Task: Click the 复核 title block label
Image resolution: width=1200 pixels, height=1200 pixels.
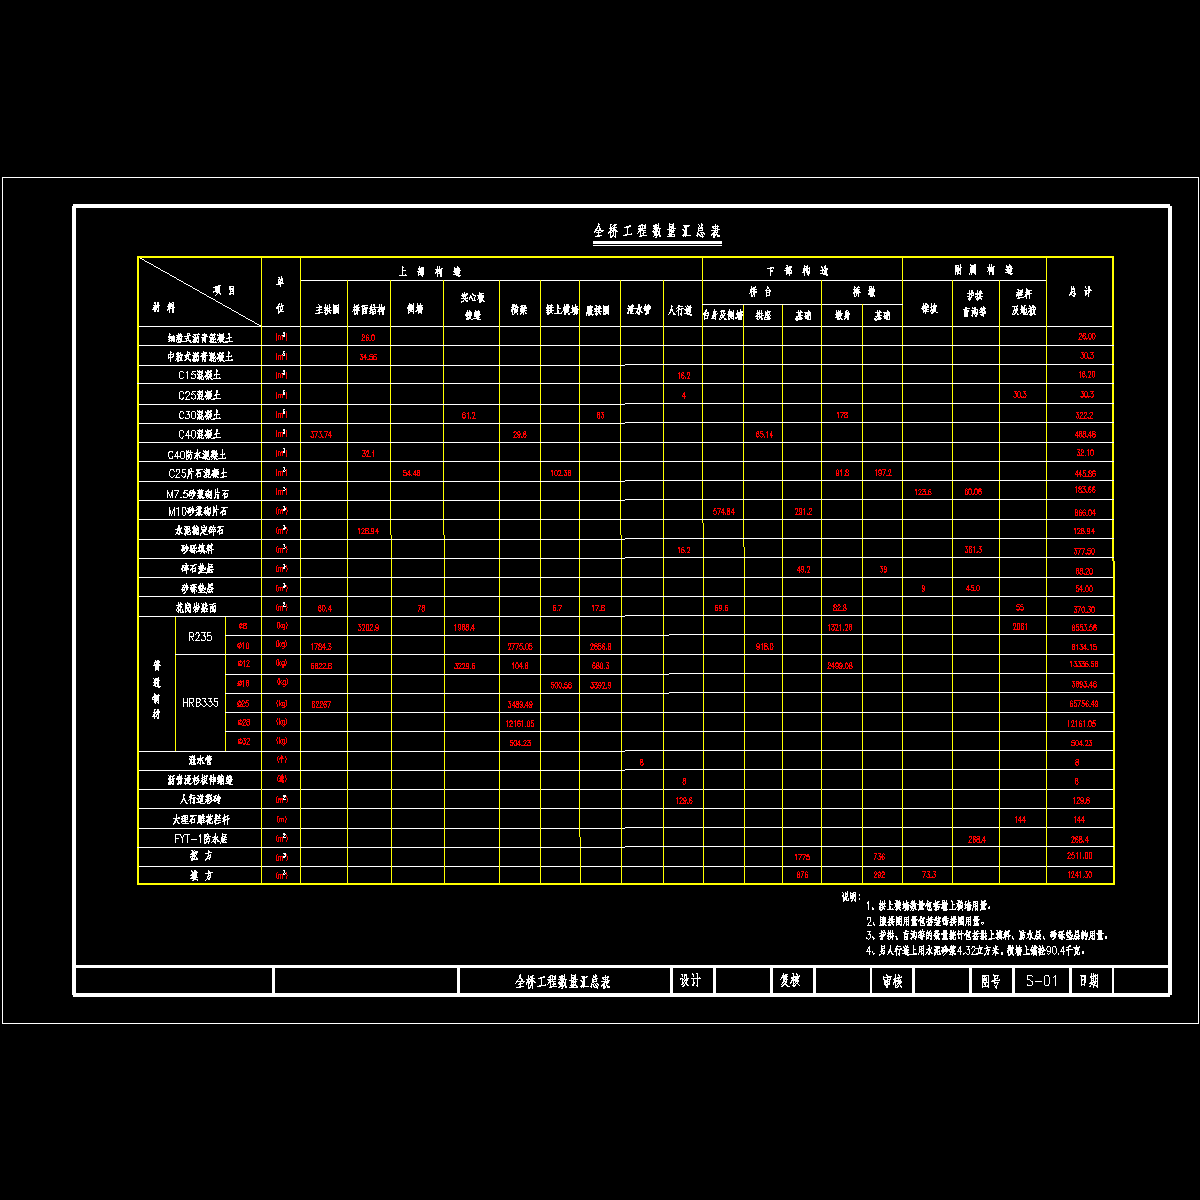Action: (x=790, y=981)
